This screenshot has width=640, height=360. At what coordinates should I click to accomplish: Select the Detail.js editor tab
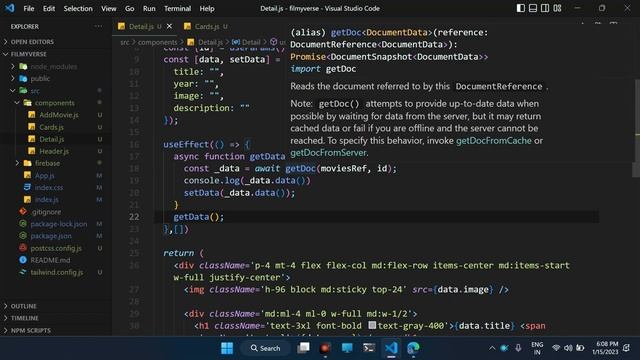click(141, 26)
